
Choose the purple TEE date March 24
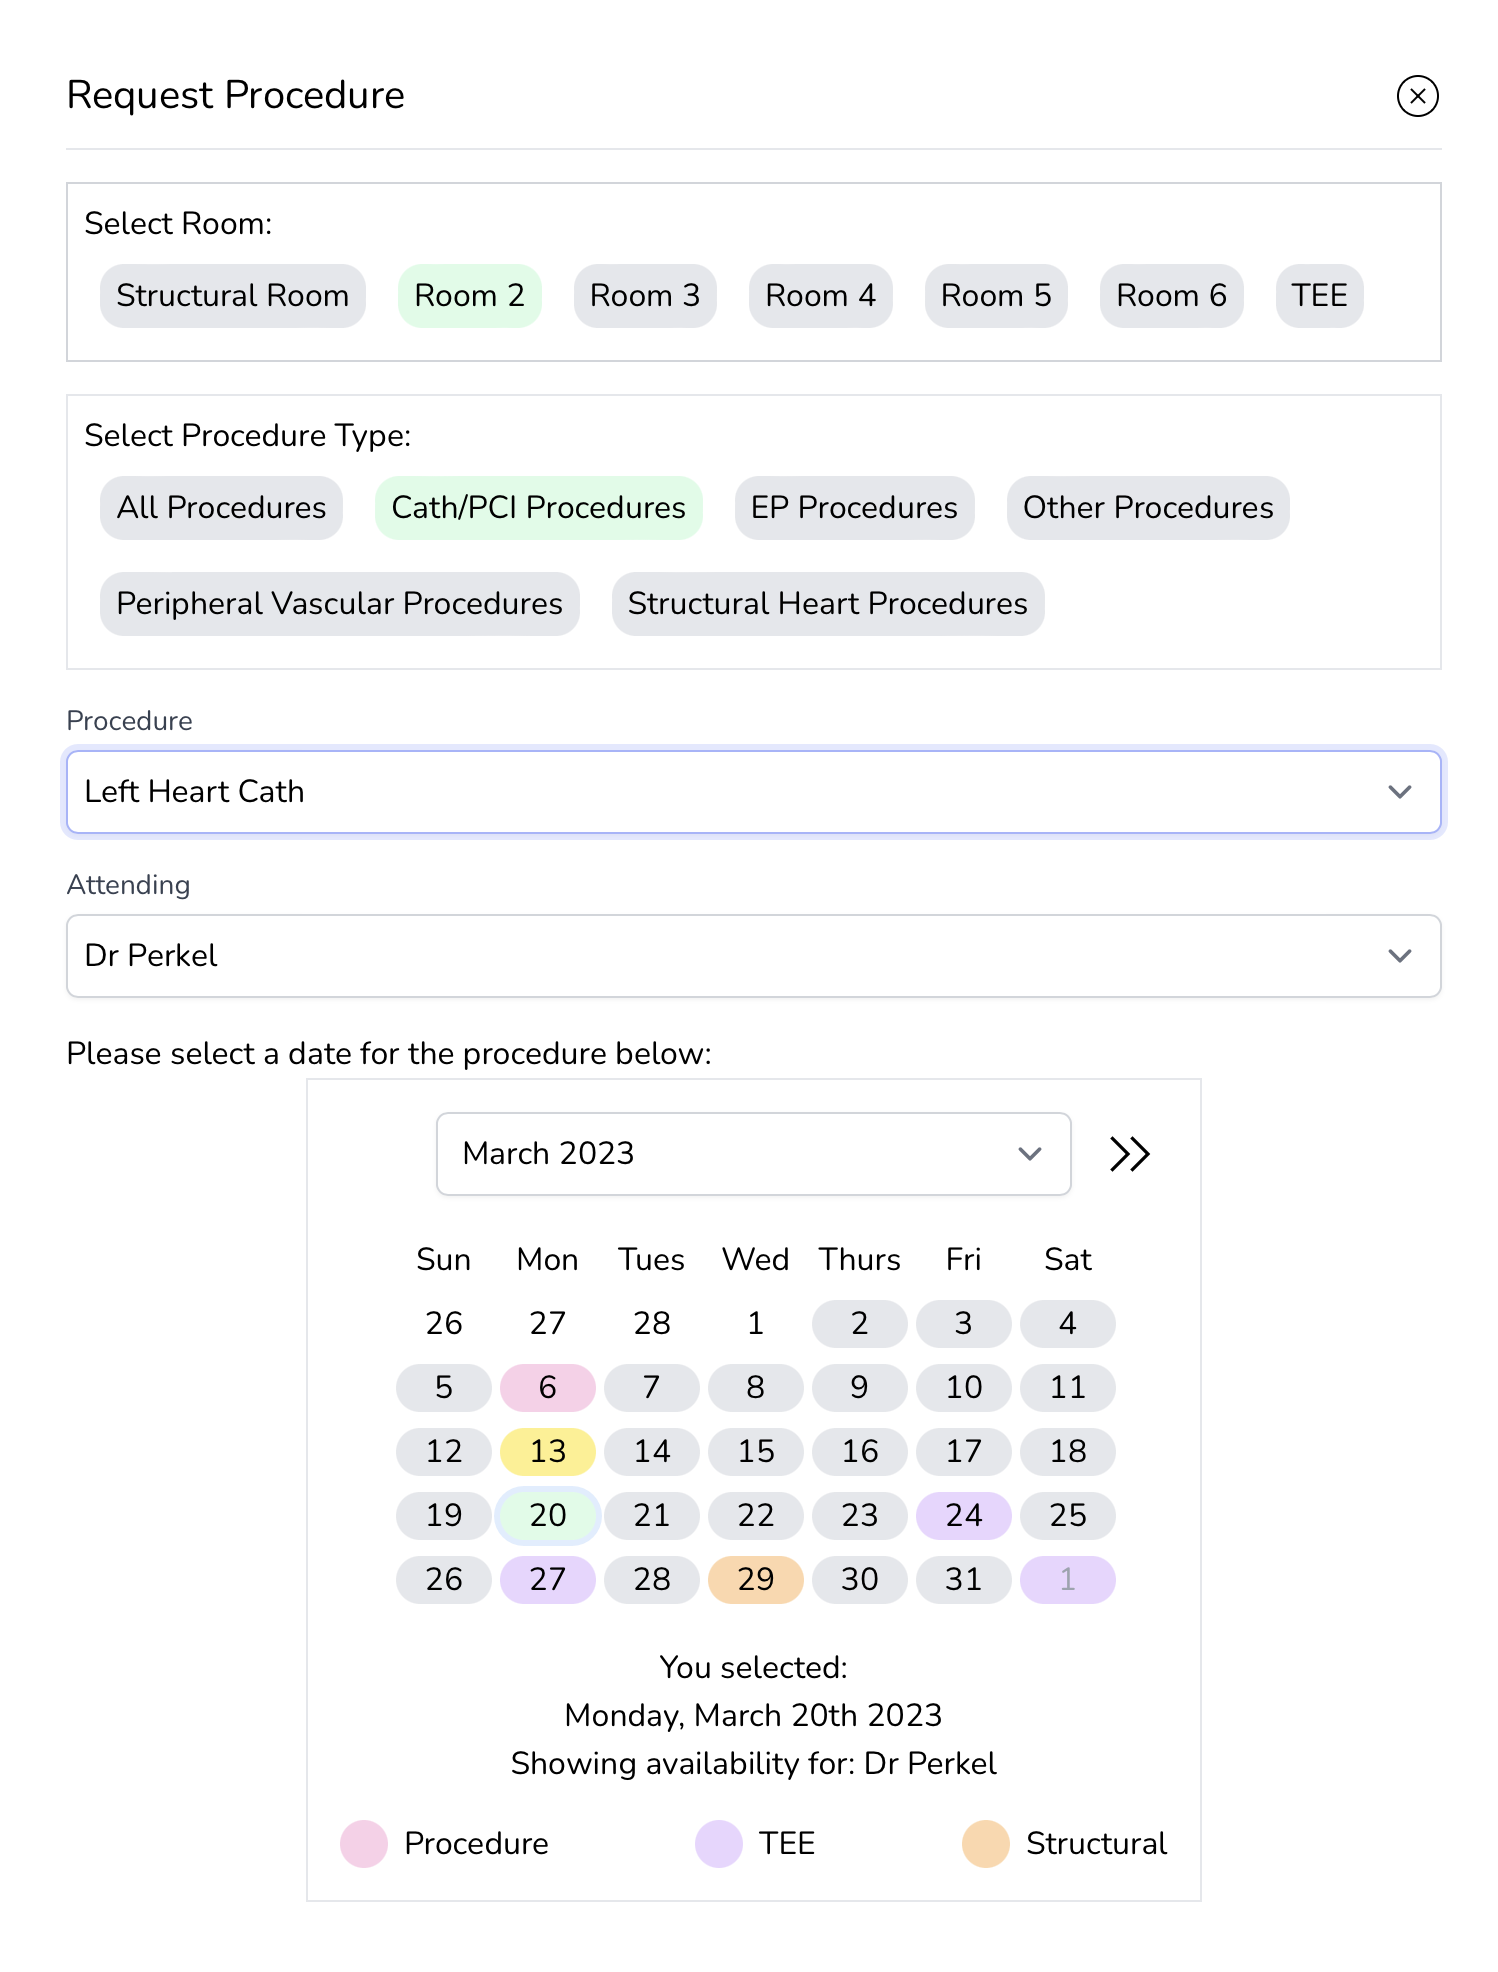click(963, 1516)
